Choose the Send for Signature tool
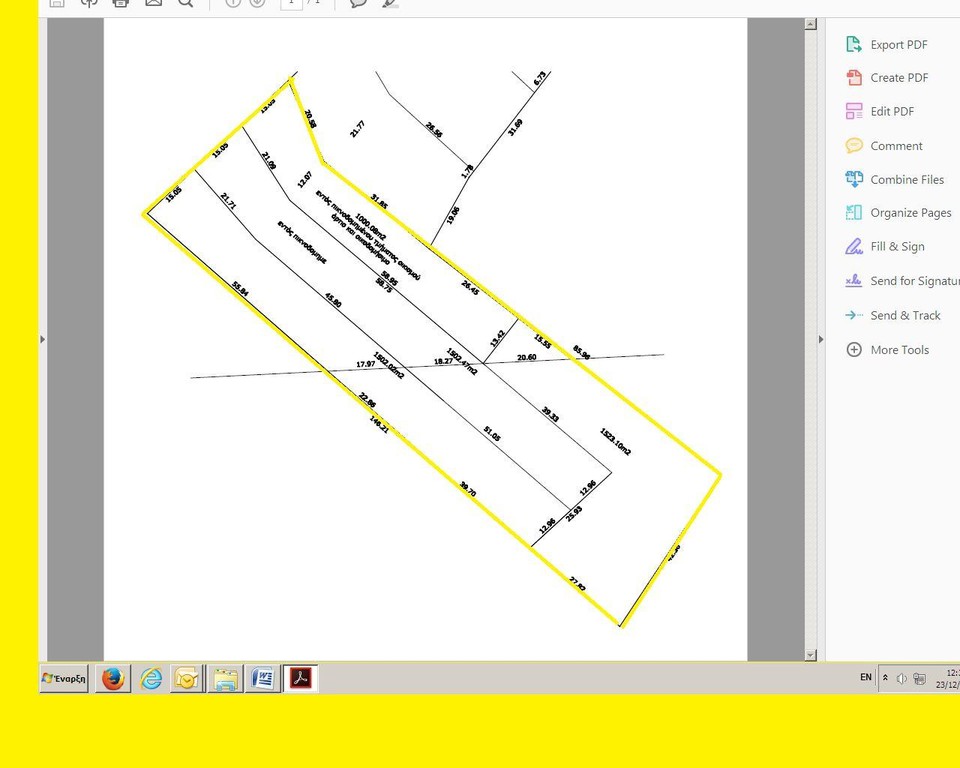 coord(902,280)
